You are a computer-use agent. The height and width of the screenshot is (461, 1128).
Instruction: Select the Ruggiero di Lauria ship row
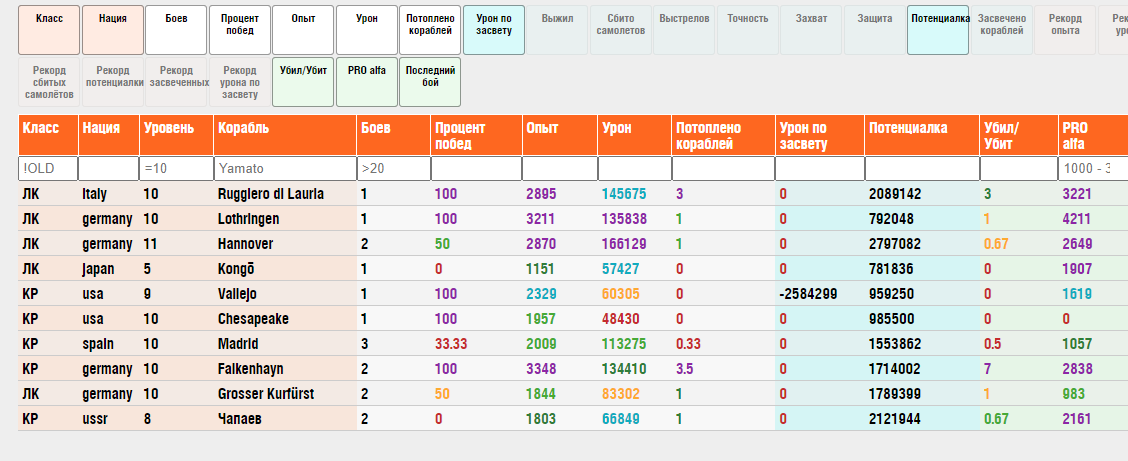click(270, 194)
